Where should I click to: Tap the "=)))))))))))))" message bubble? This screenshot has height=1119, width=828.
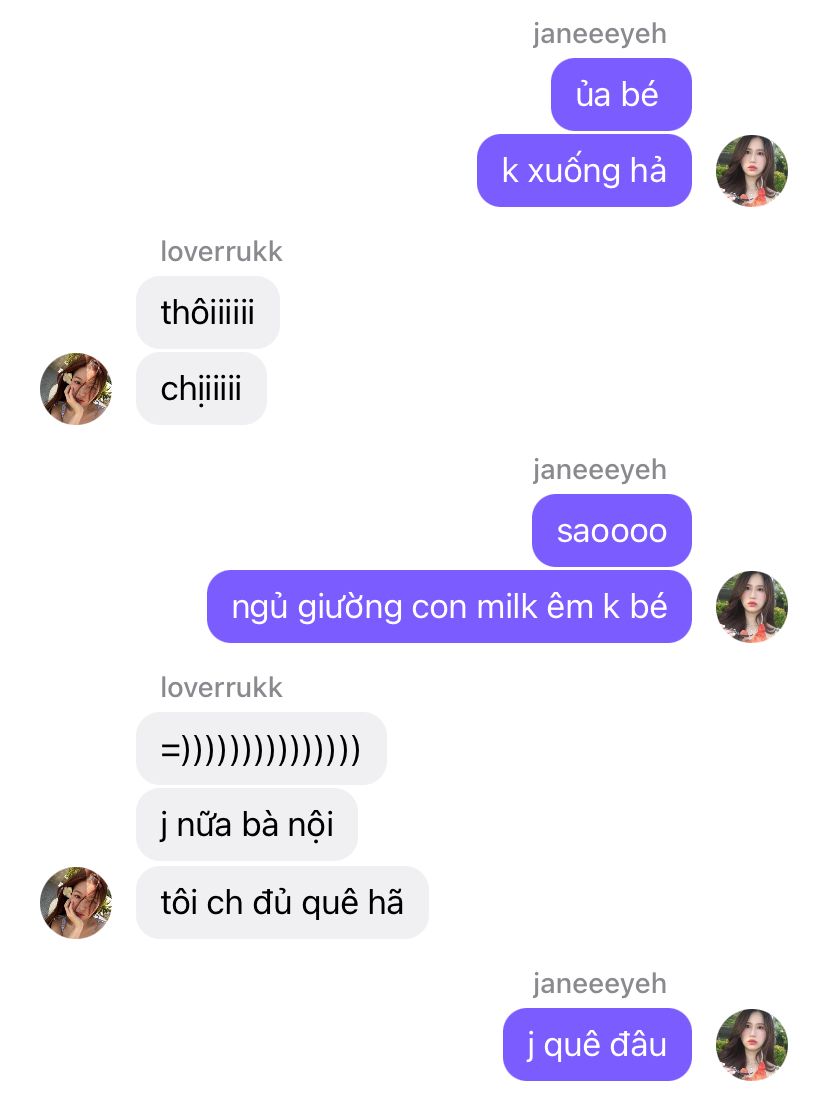click(x=261, y=749)
